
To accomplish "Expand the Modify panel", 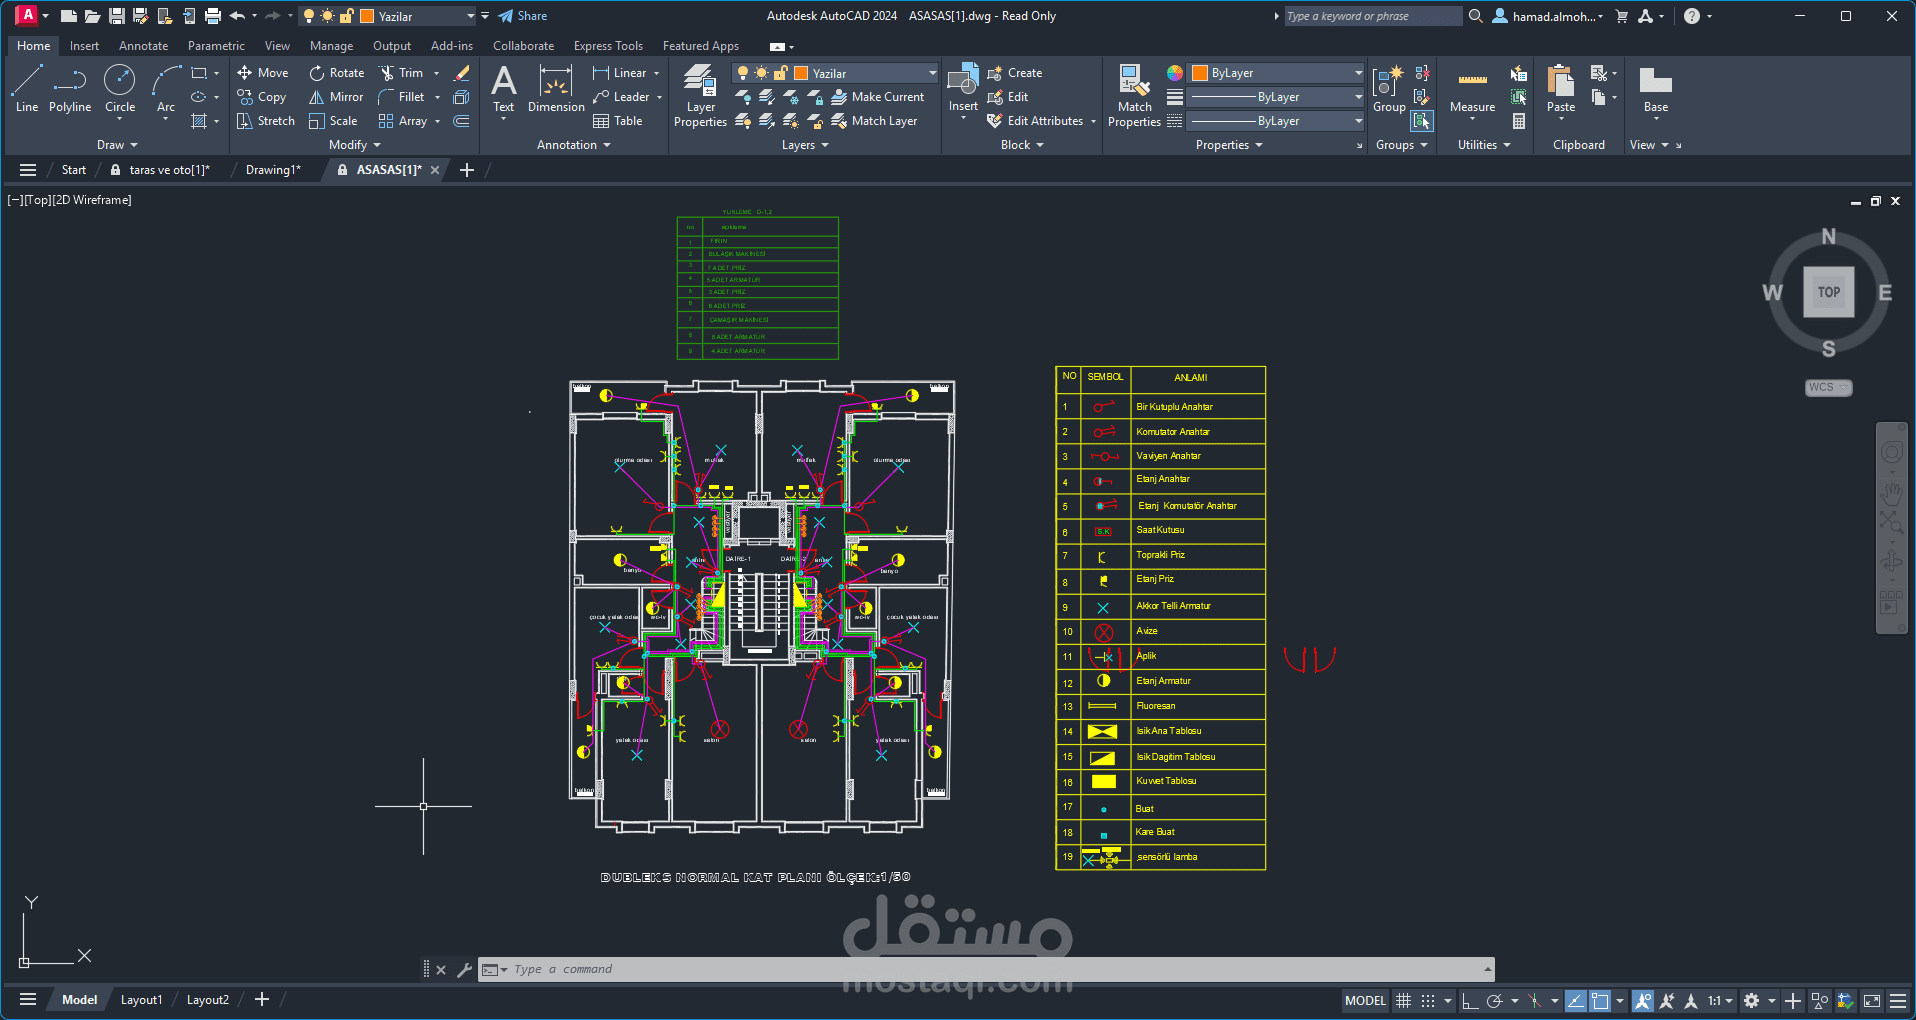I will click(x=355, y=145).
